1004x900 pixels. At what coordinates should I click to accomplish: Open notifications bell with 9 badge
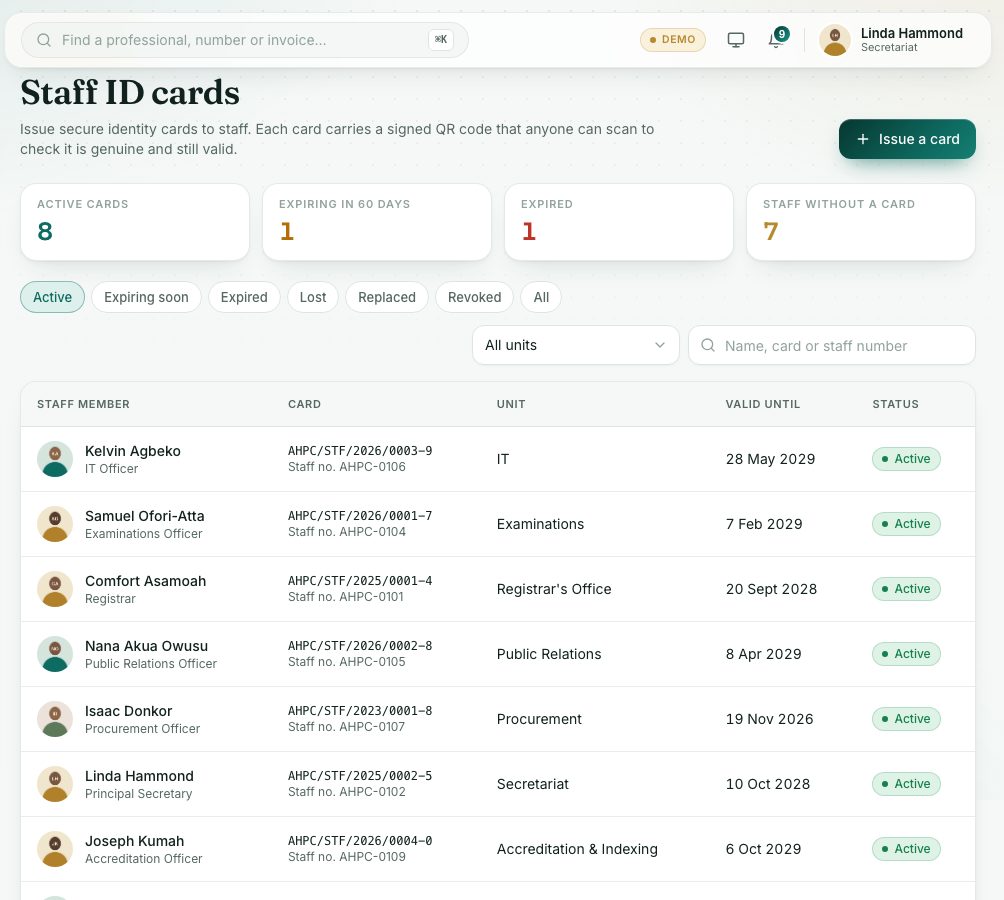777,40
